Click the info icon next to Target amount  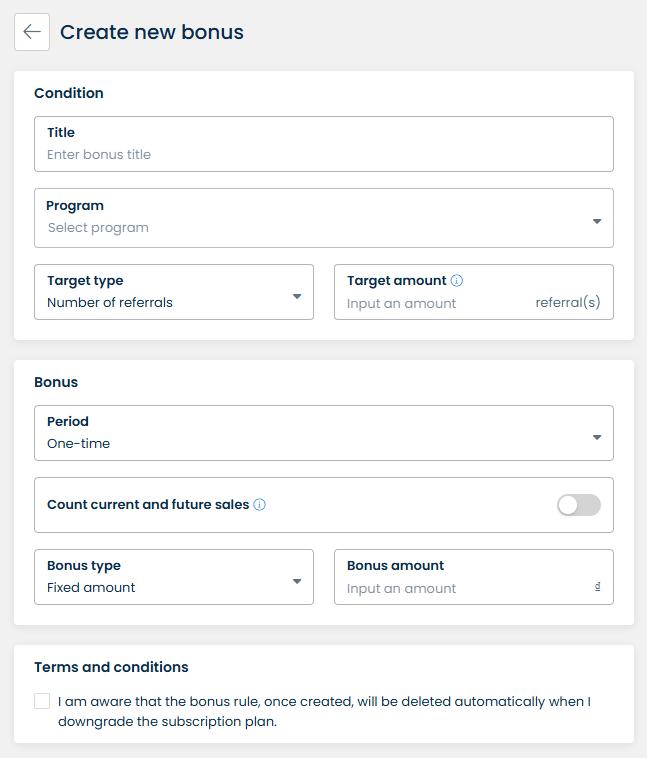click(x=457, y=281)
